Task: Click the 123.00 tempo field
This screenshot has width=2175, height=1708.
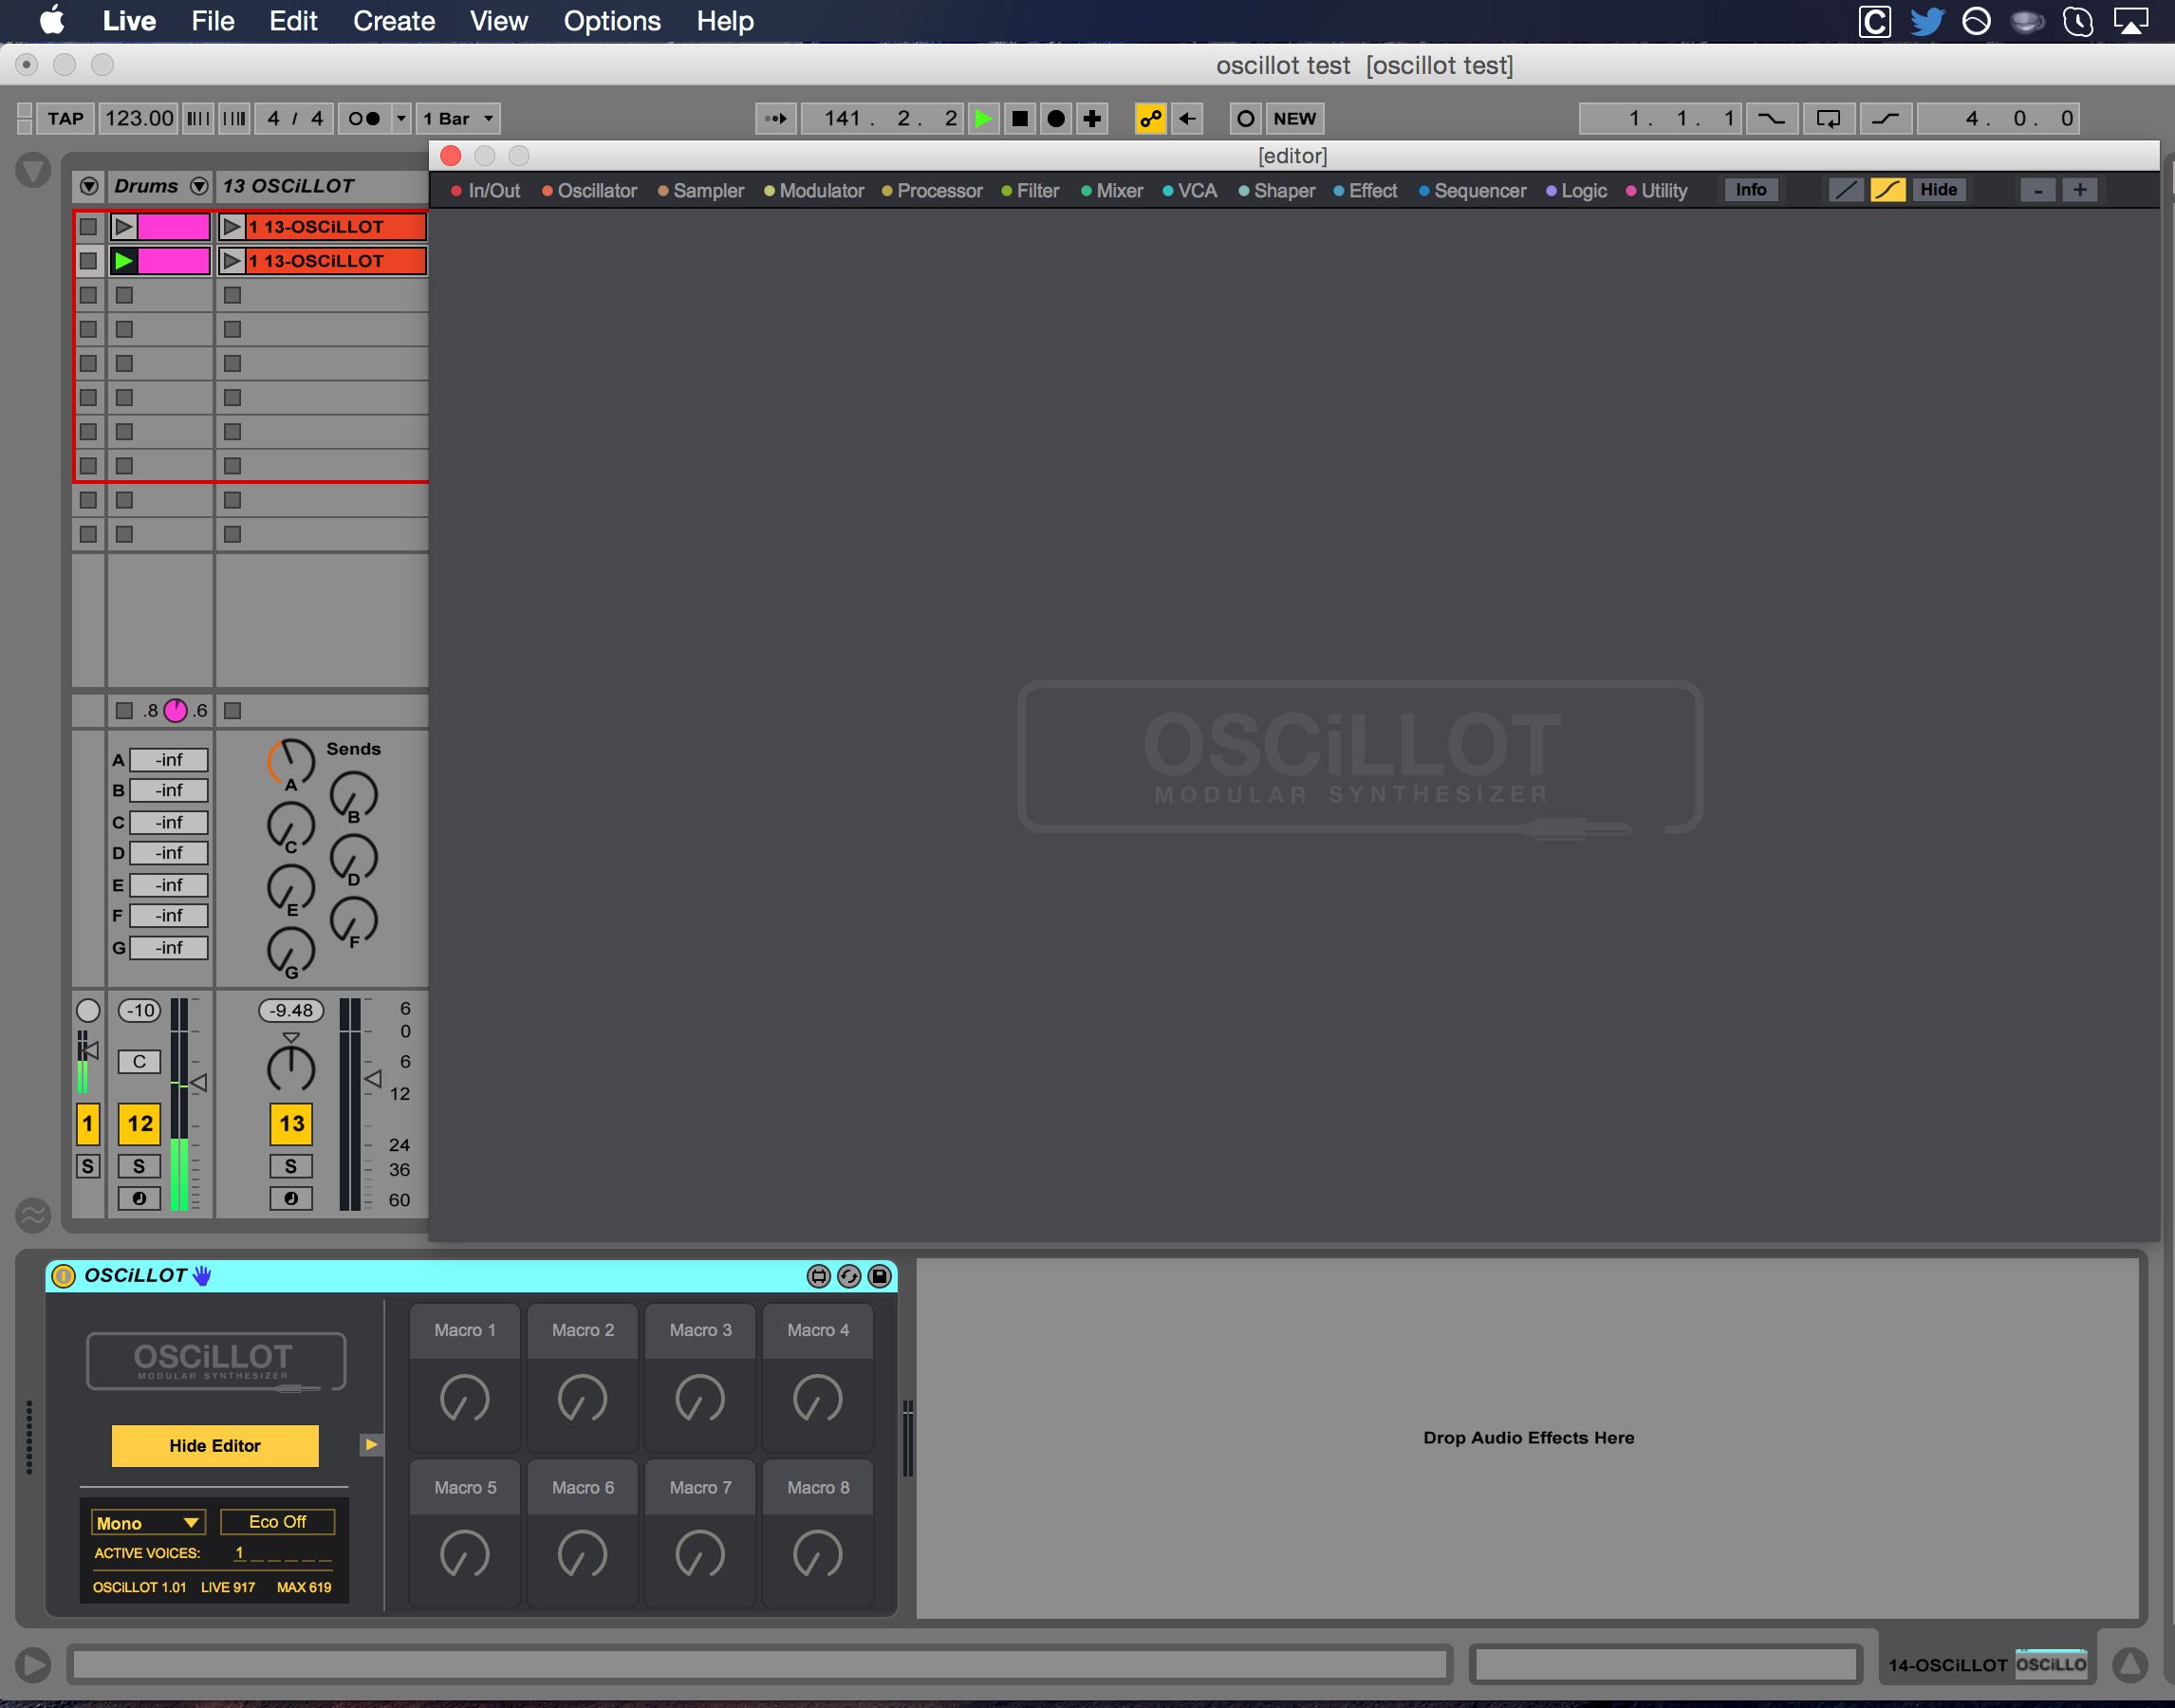Action: 139,118
